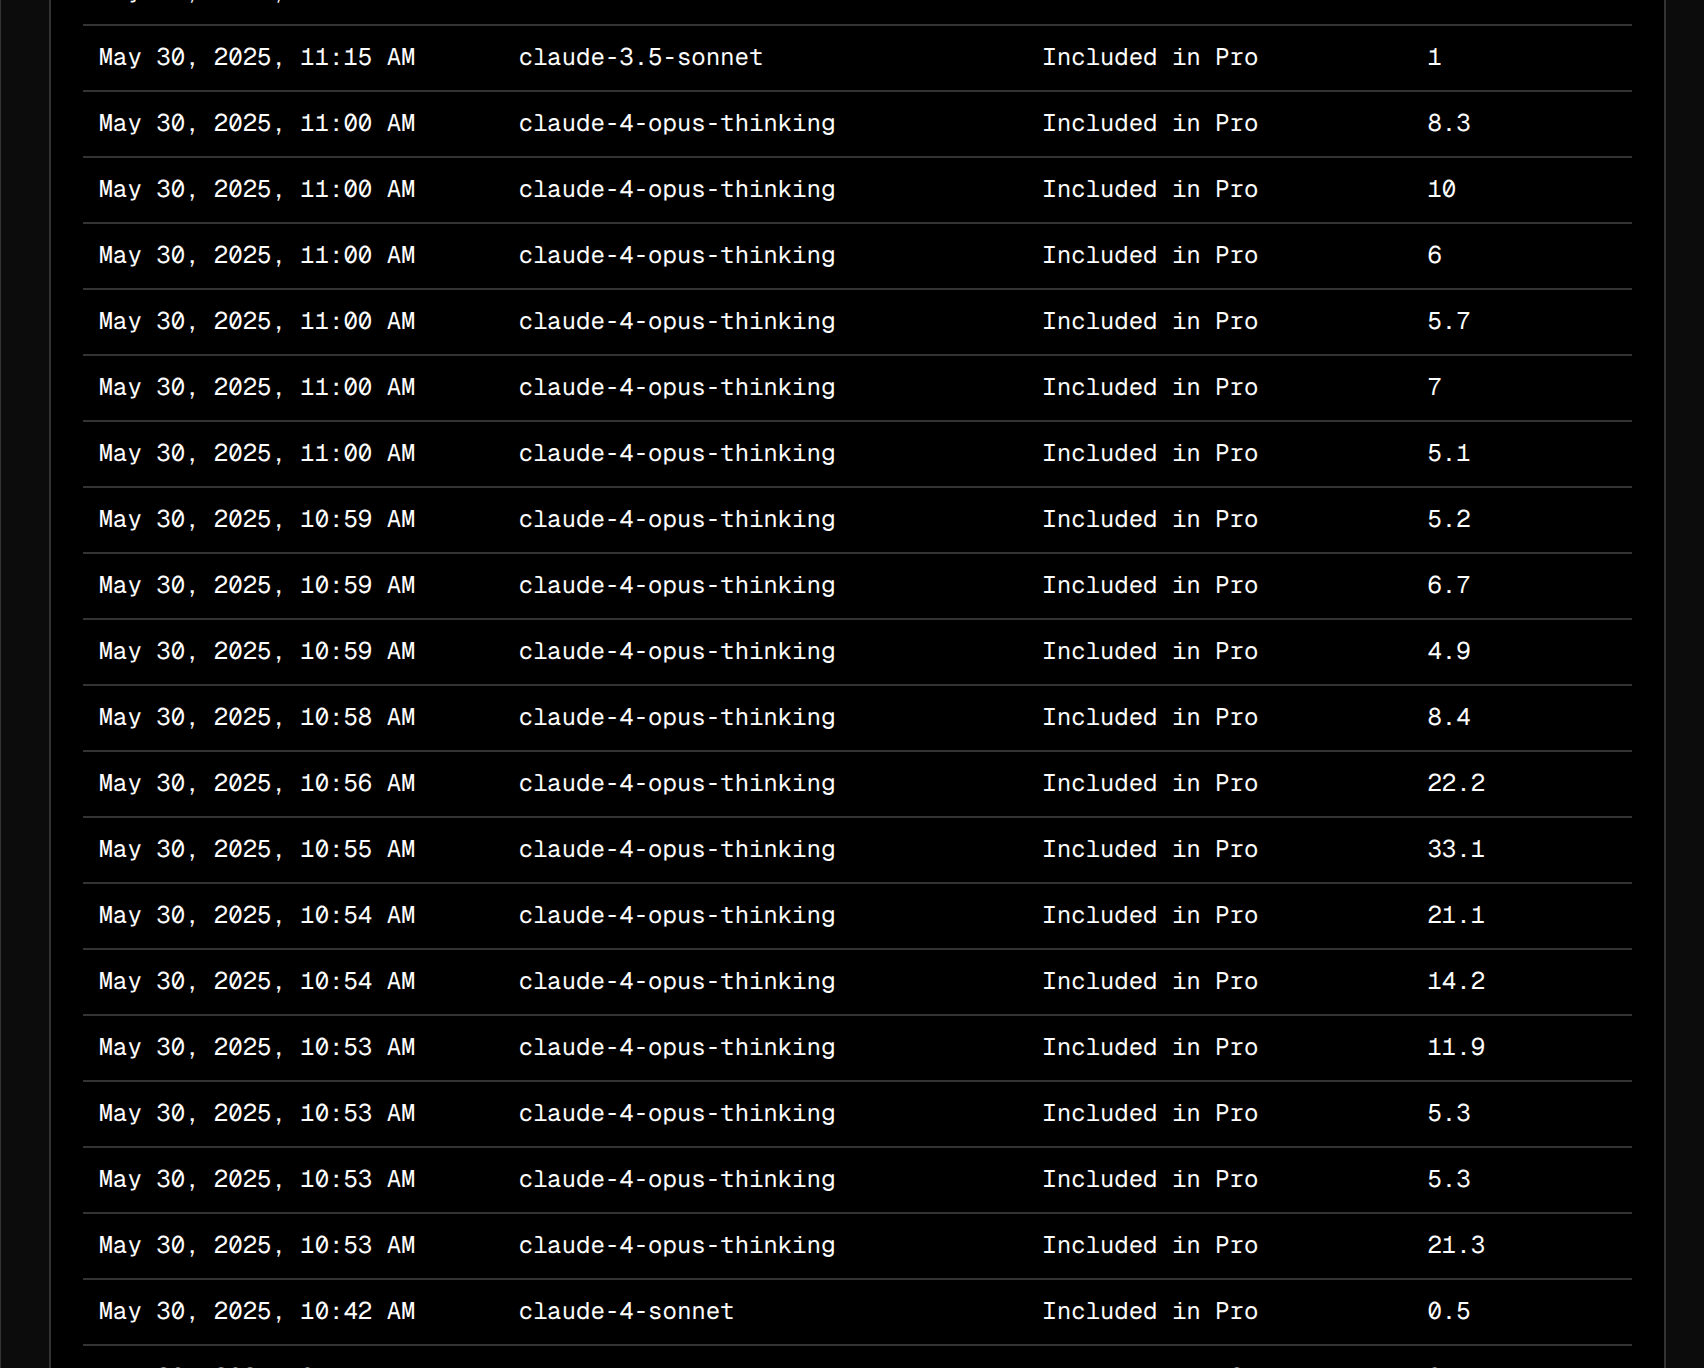Select the request value 22.2
This screenshot has height=1368, width=1704.
1456,784
